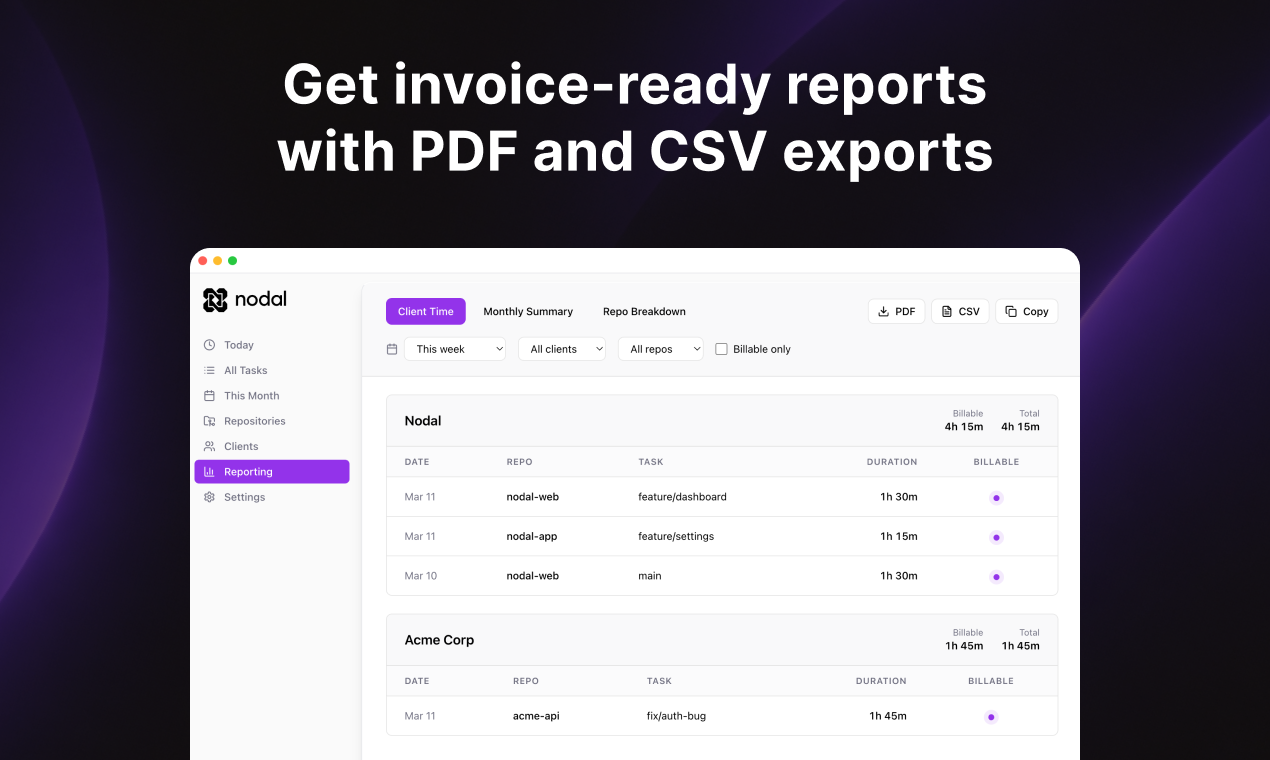Click the acme-api repo cell
This screenshot has height=760, width=1270.
(x=536, y=716)
